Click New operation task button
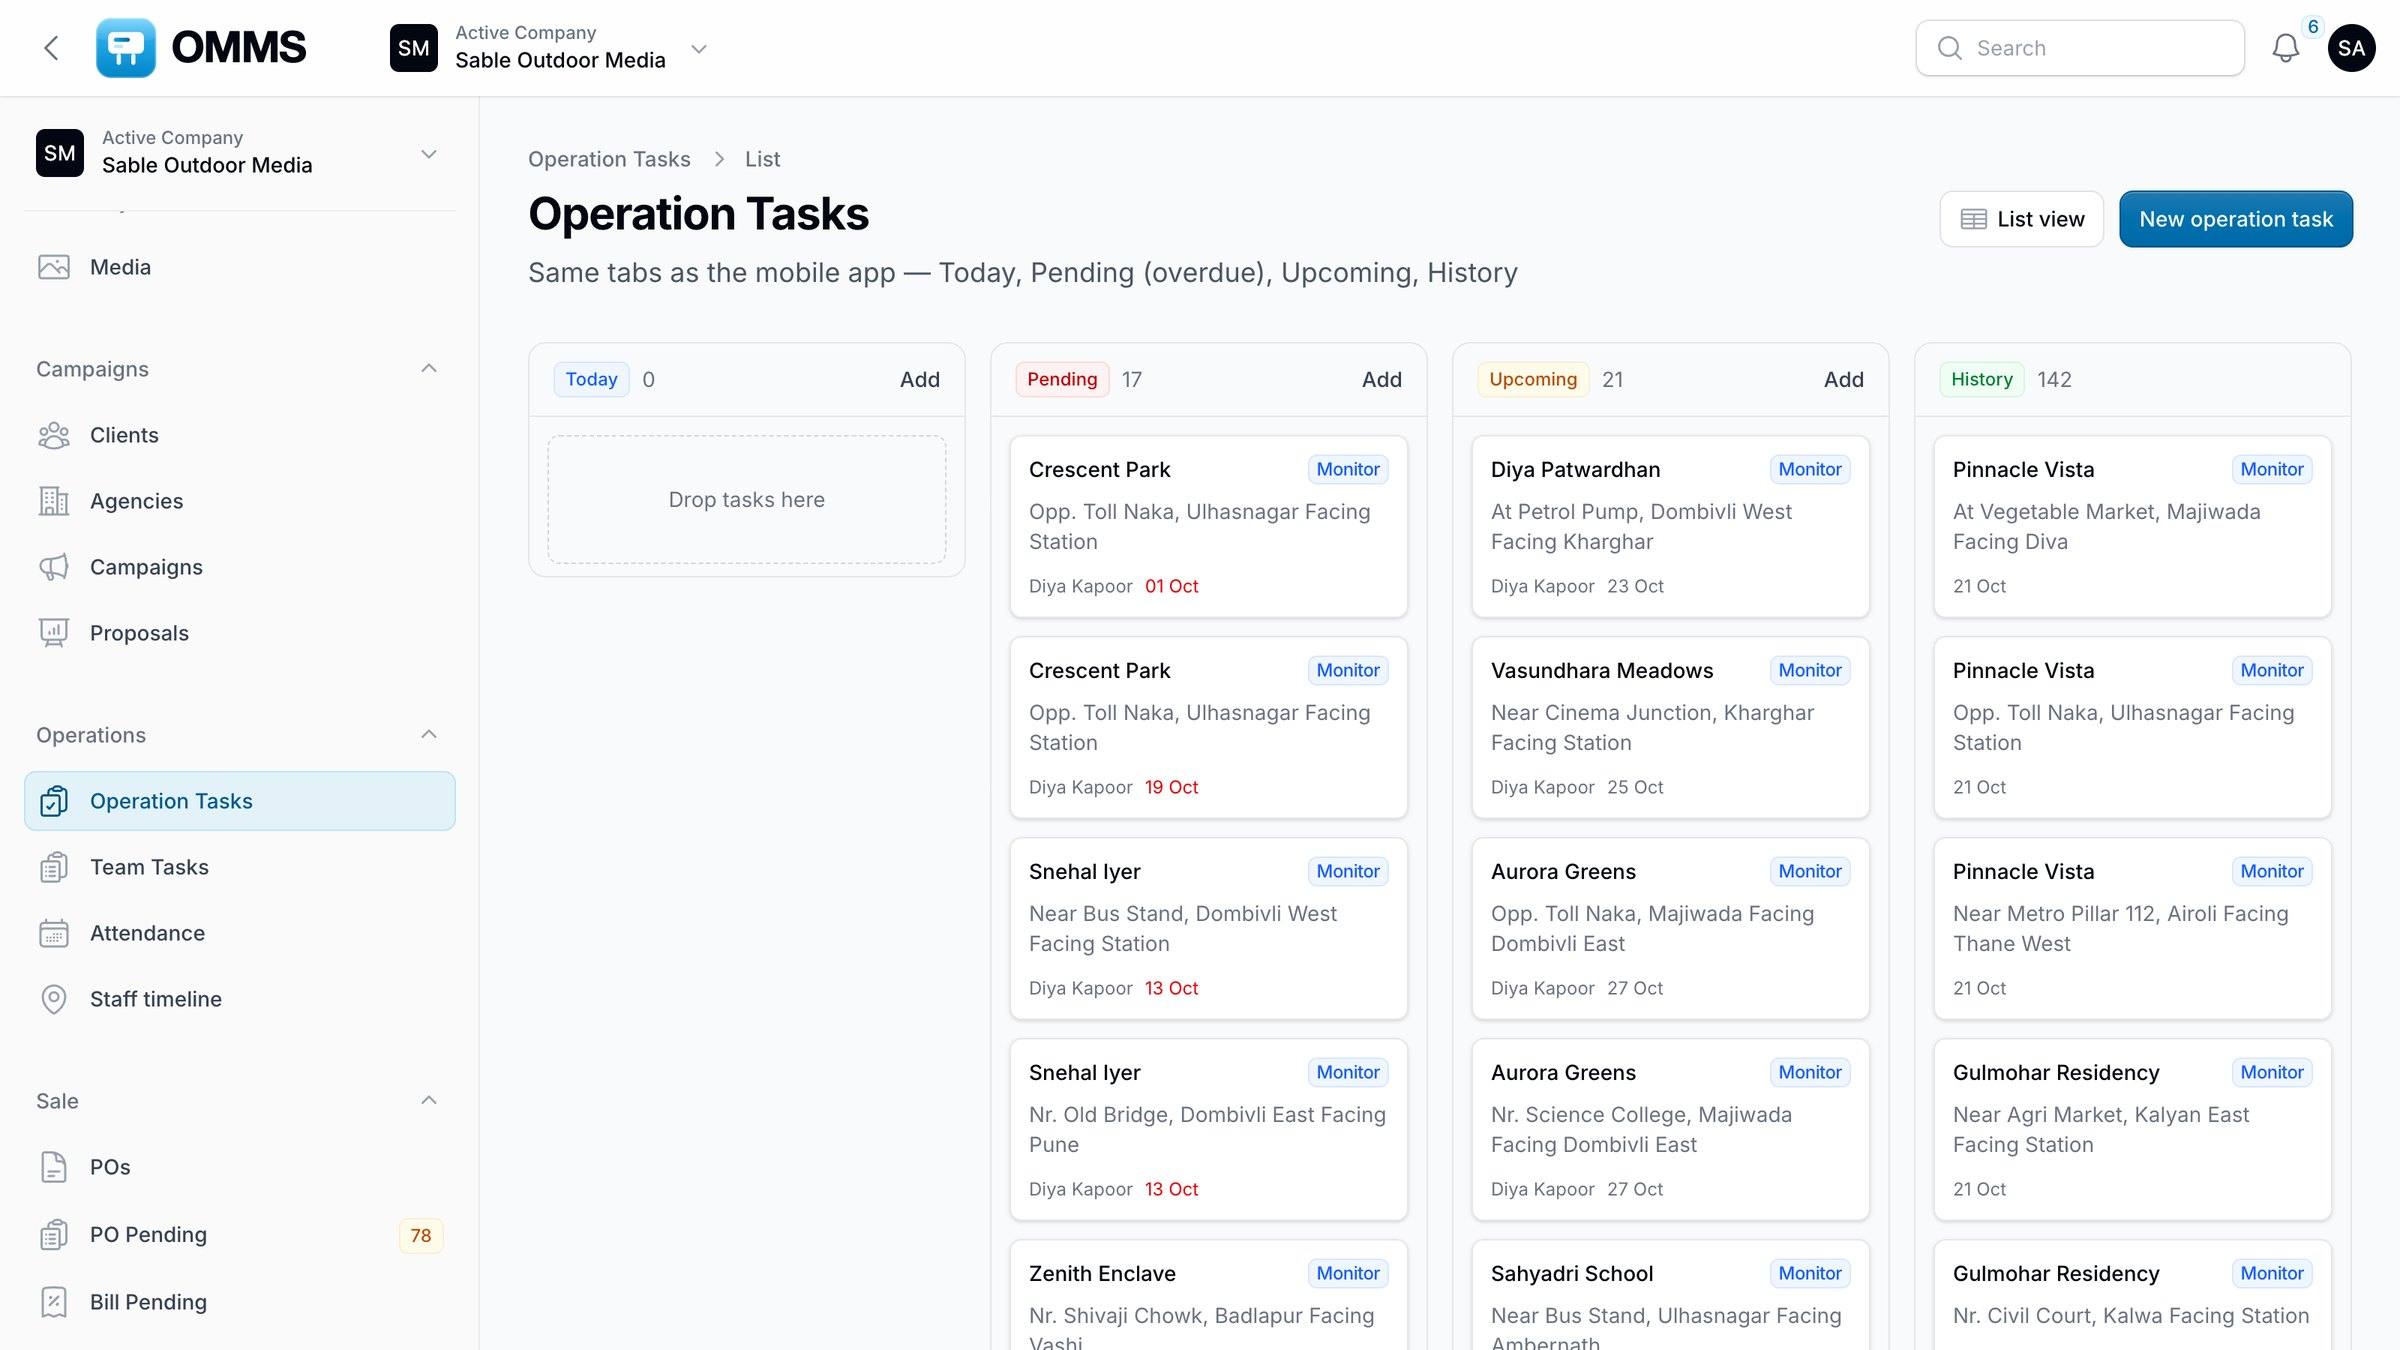 coord(2236,219)
